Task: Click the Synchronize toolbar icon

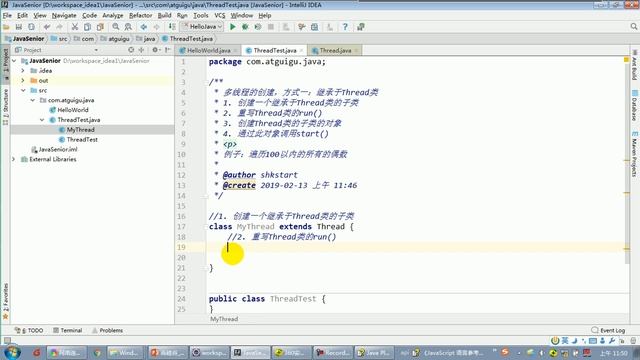Action: pyautogui.click(x=31, y=27)
